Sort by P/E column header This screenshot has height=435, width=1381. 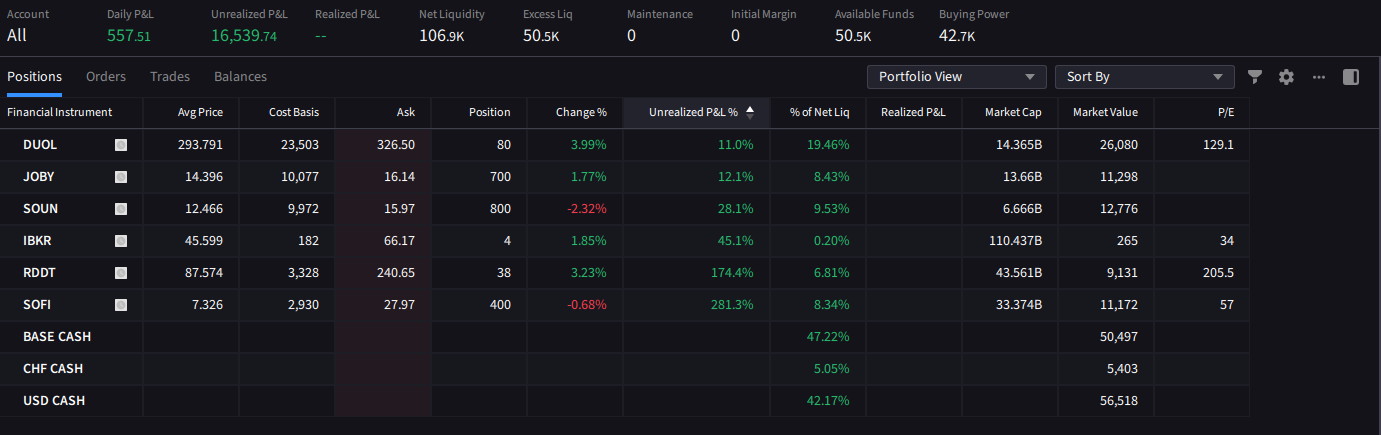click(x=1202, y=112)
